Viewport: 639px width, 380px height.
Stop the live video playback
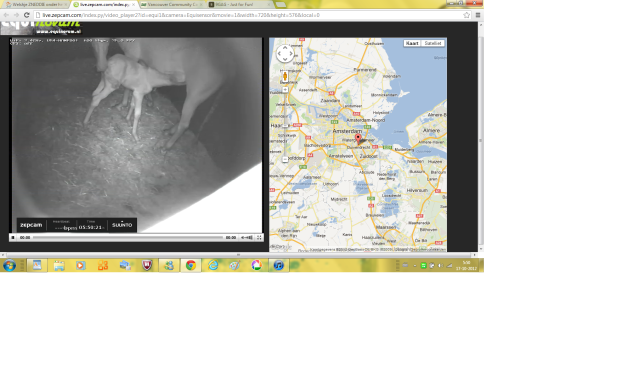[13, 237]
